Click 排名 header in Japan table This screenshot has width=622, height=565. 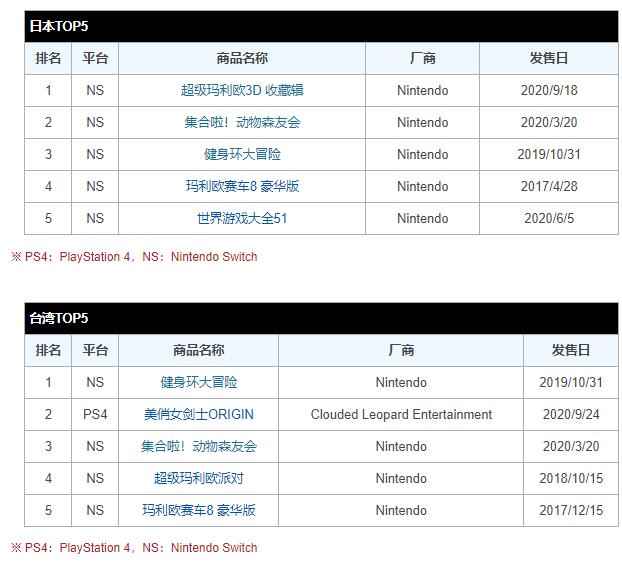48,58
